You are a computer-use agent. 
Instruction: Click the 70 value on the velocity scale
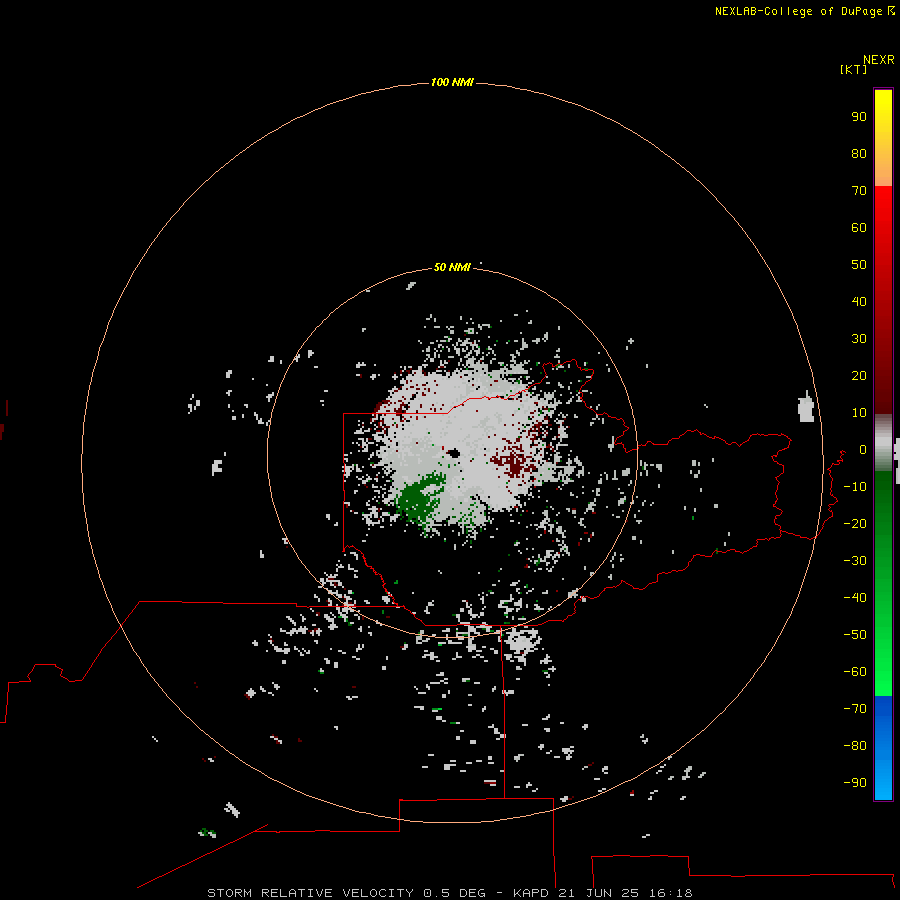pyautogui.click(x=859, y=191)
